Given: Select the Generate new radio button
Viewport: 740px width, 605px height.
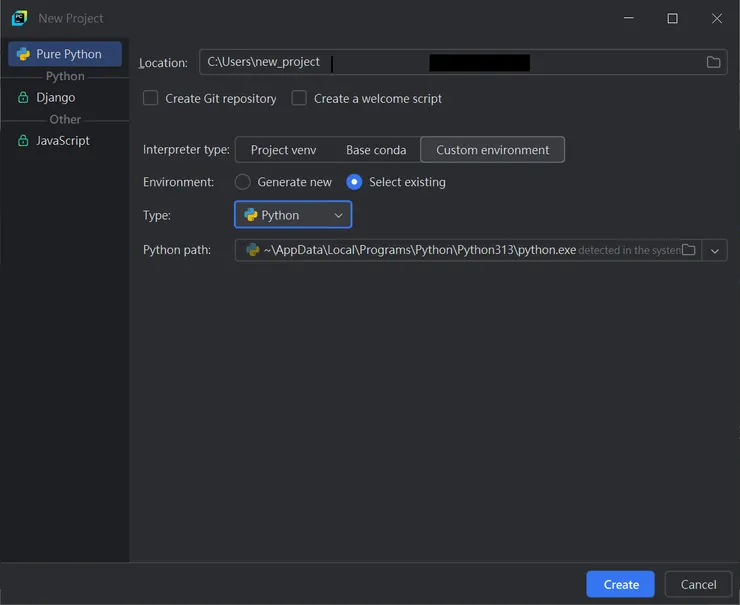Looking at the screenshot, I should [x=242, y=182].
